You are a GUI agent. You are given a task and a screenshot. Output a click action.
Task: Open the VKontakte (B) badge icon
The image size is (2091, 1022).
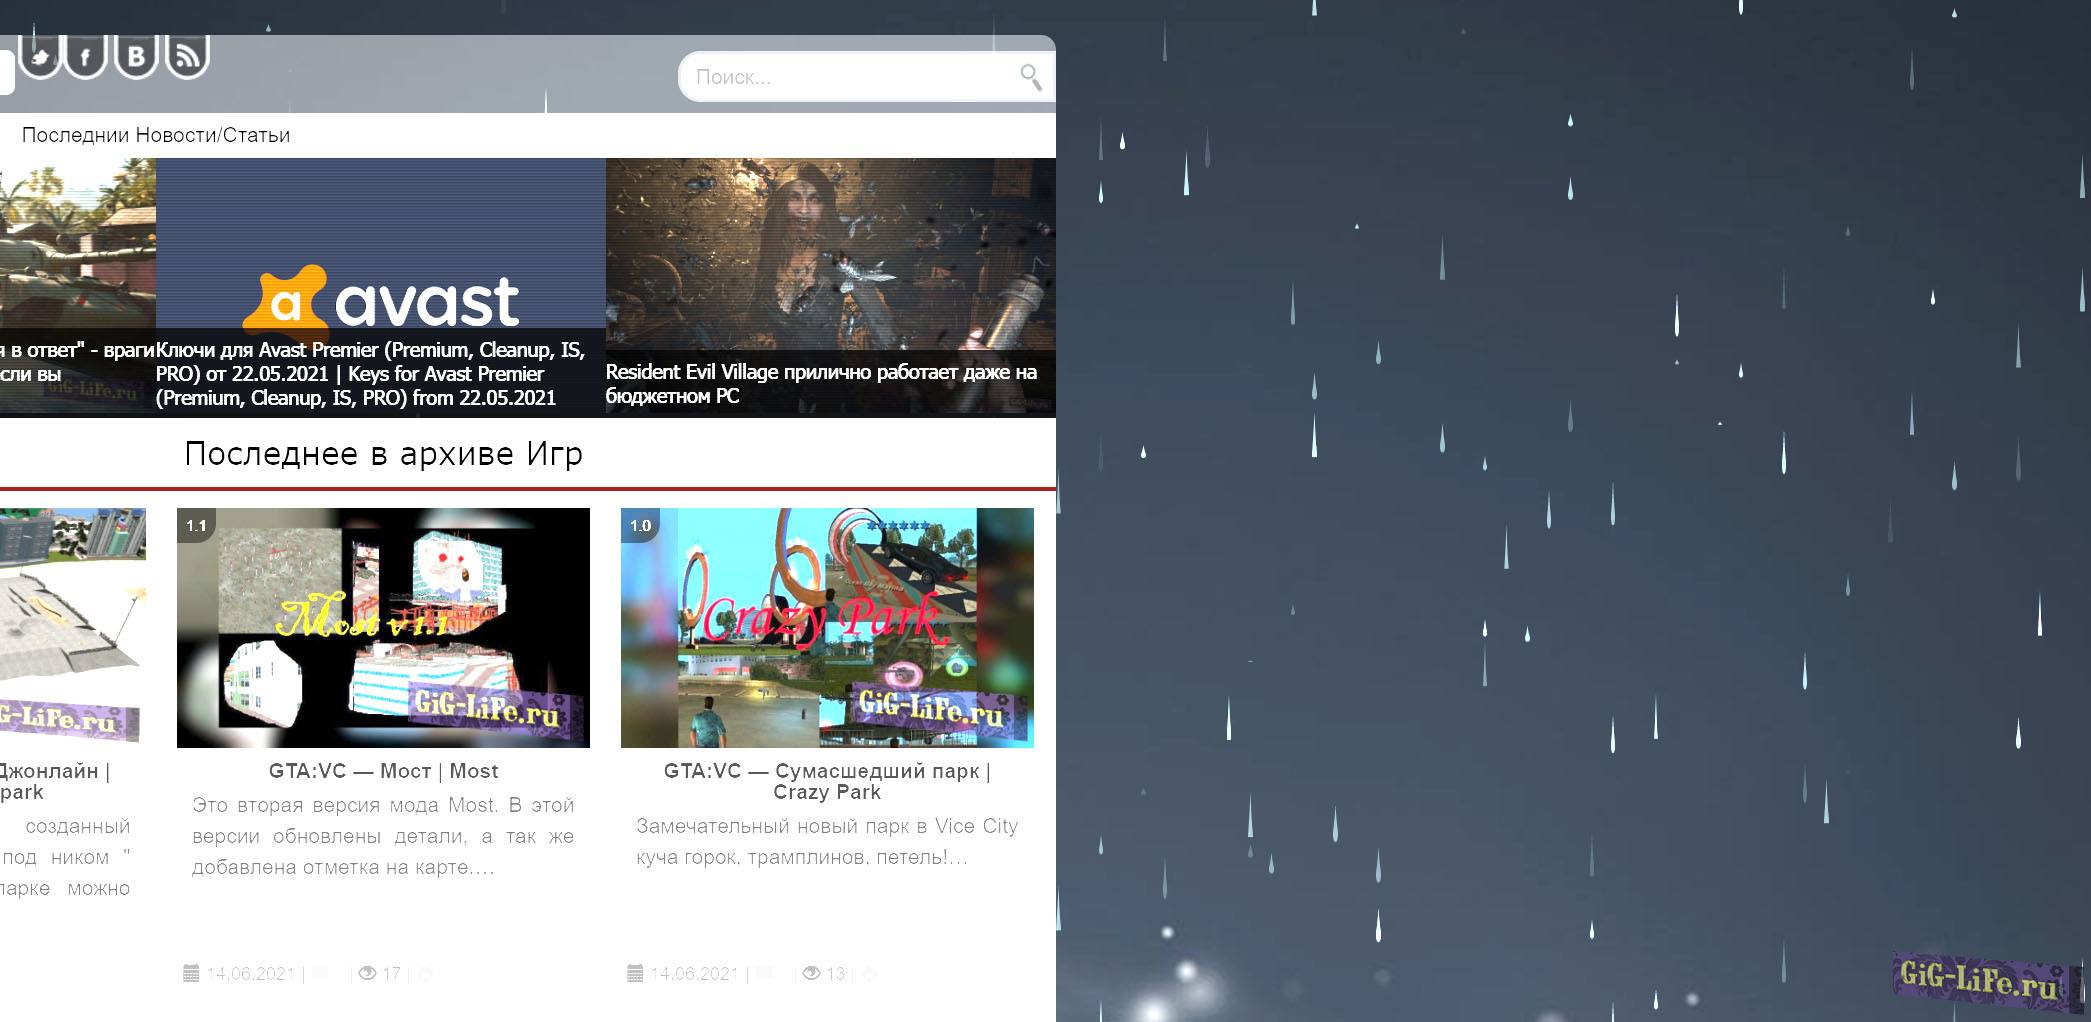(136, 56)
